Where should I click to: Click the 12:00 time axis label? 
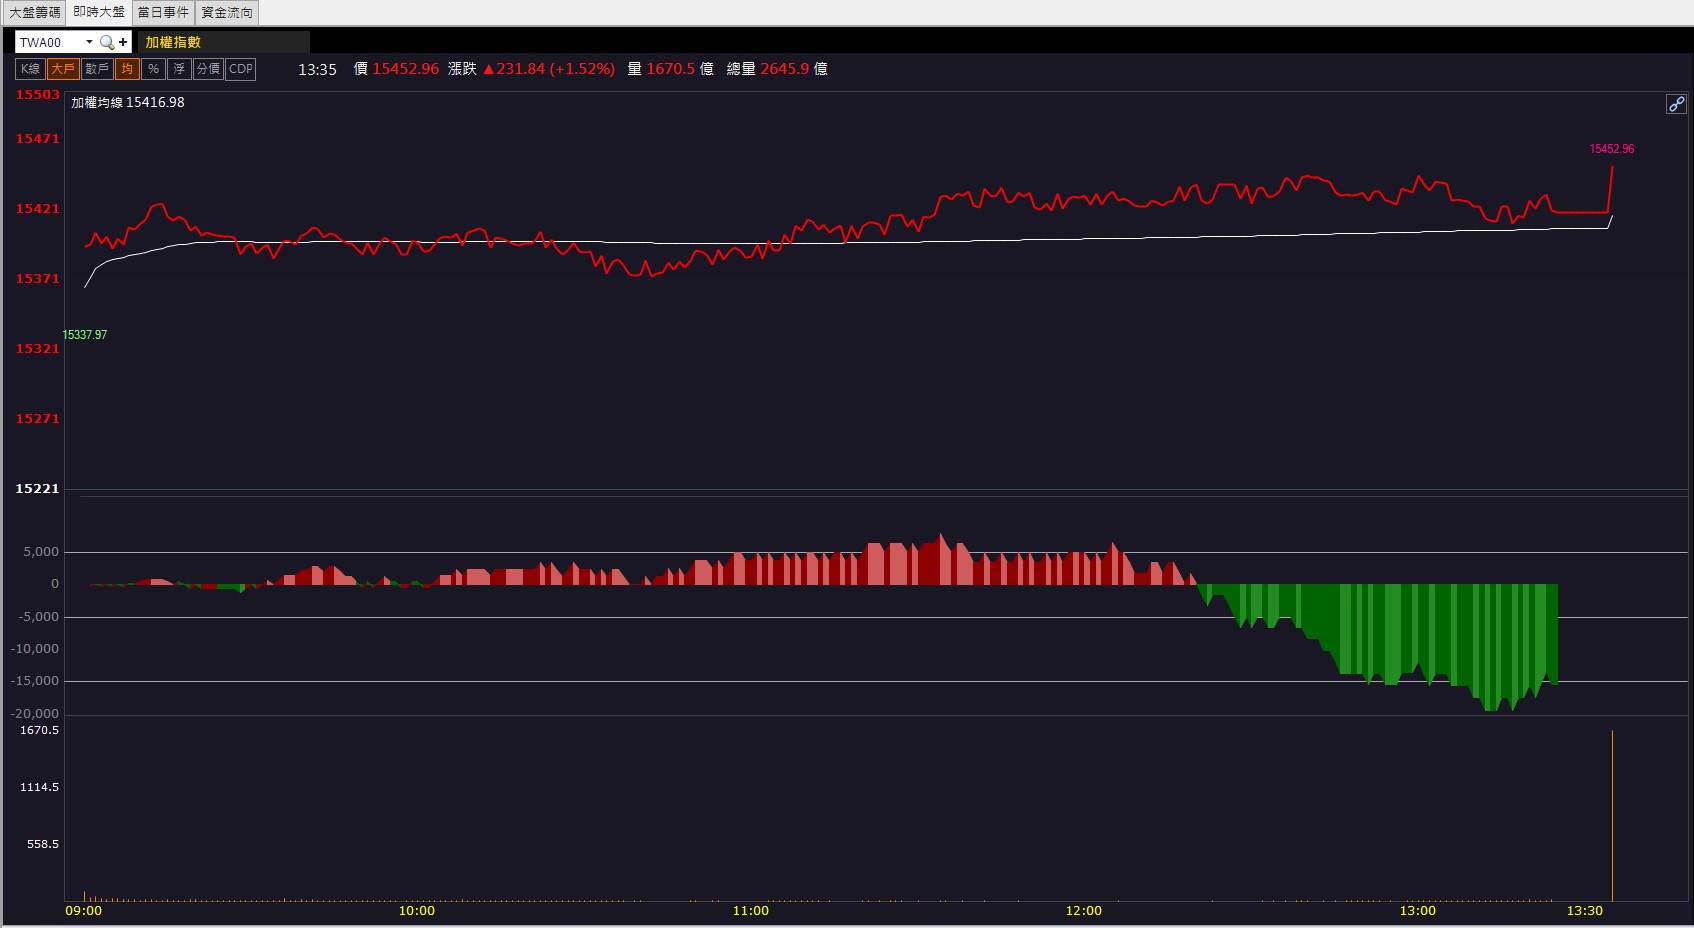click(1084, 911)
